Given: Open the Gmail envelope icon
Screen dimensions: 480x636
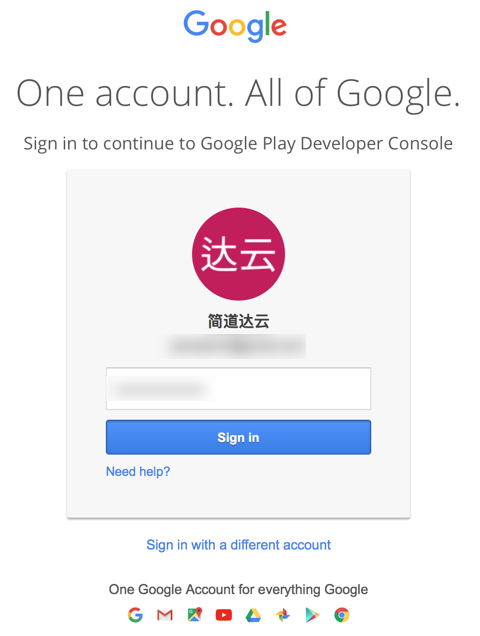Looking at the screenshot, I should pos(165,615).
